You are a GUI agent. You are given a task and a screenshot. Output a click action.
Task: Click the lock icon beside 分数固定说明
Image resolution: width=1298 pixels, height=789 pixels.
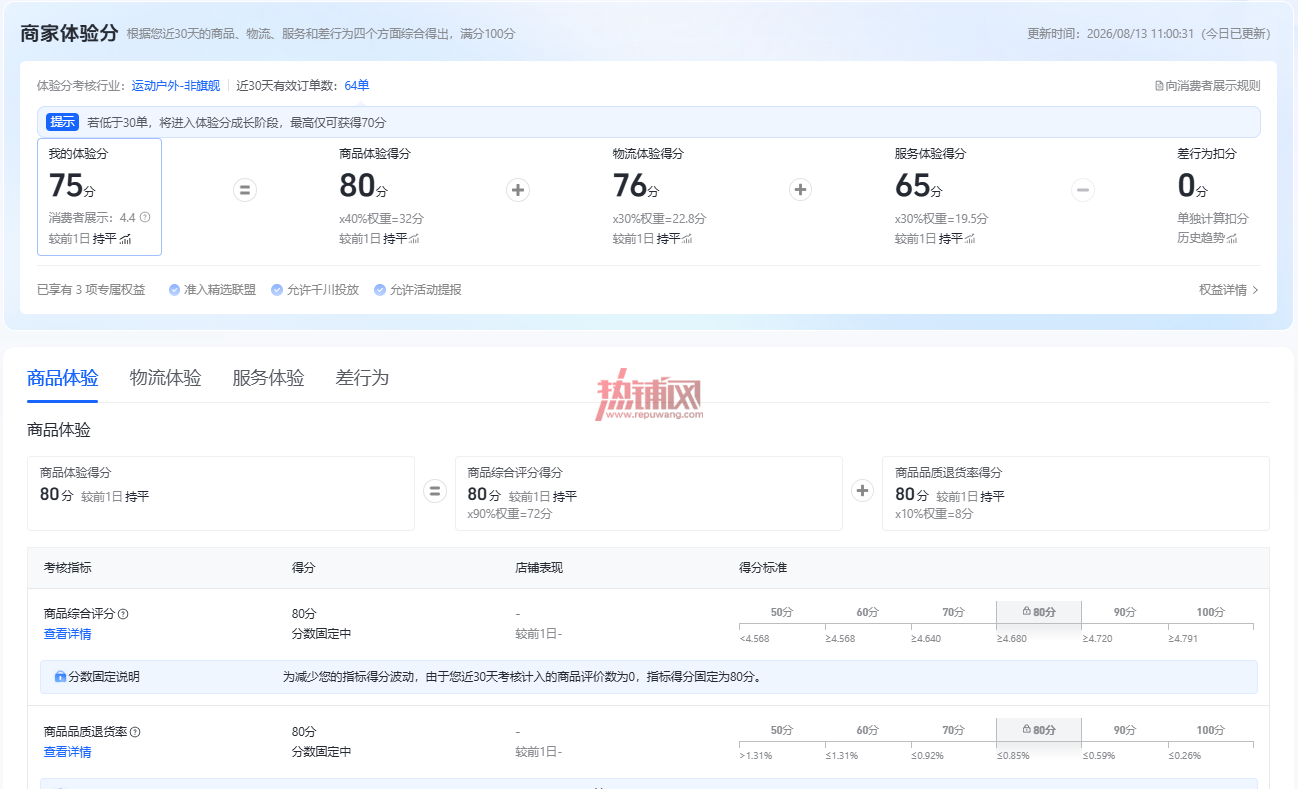(60, 677)
